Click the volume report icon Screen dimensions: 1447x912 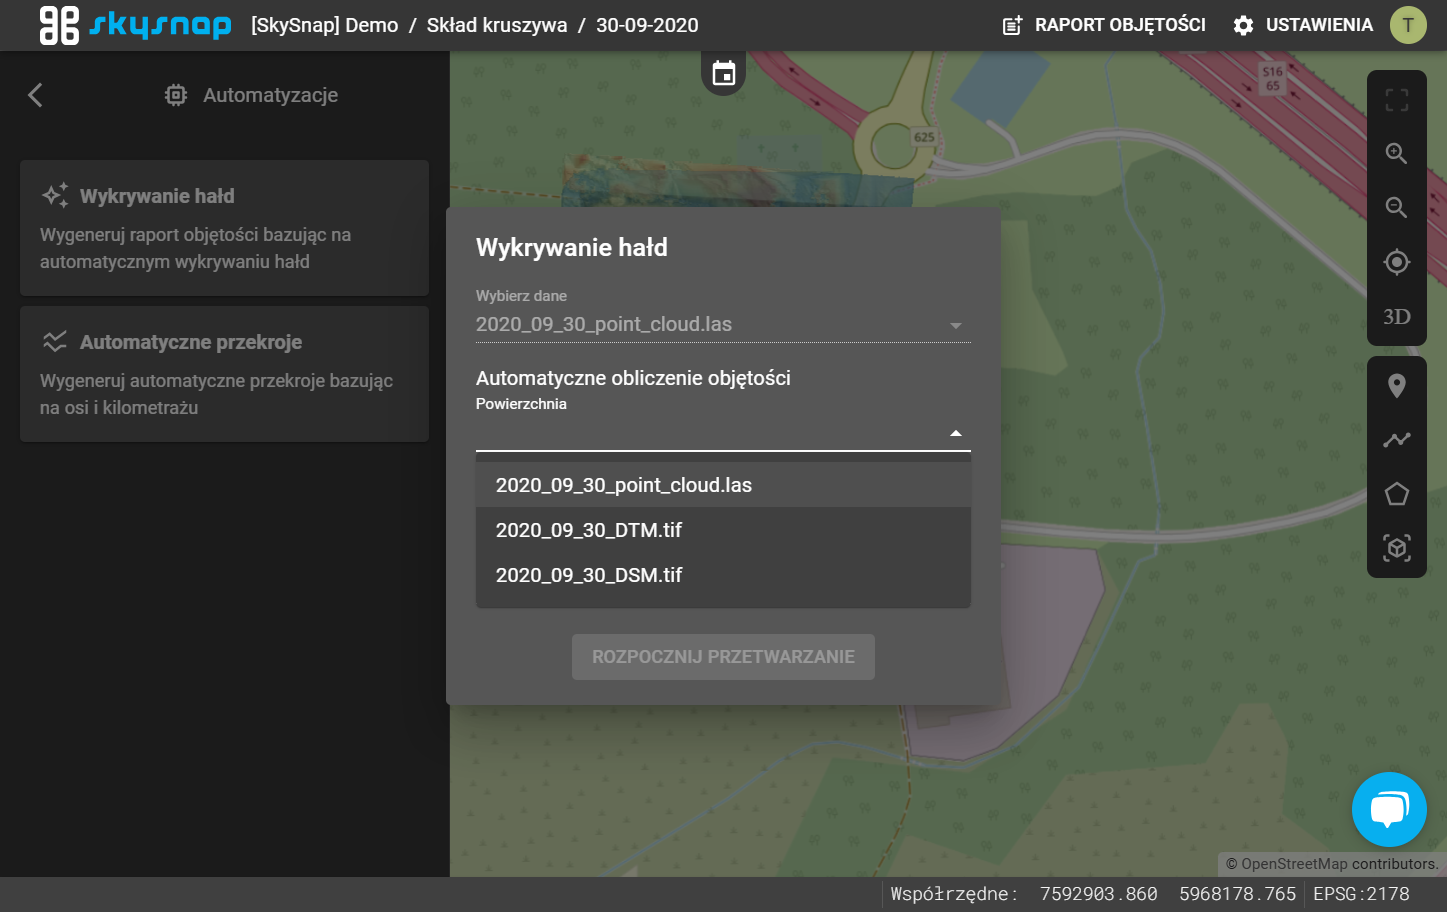coord(1012,25)
